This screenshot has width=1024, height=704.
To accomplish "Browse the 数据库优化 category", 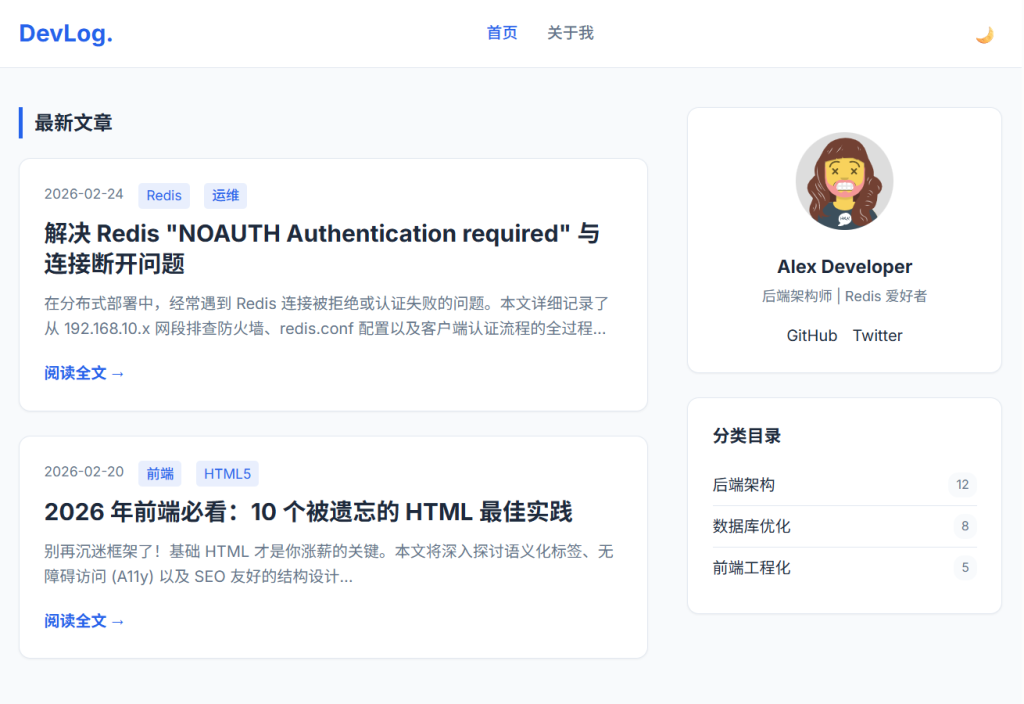I will coord(752,526).
